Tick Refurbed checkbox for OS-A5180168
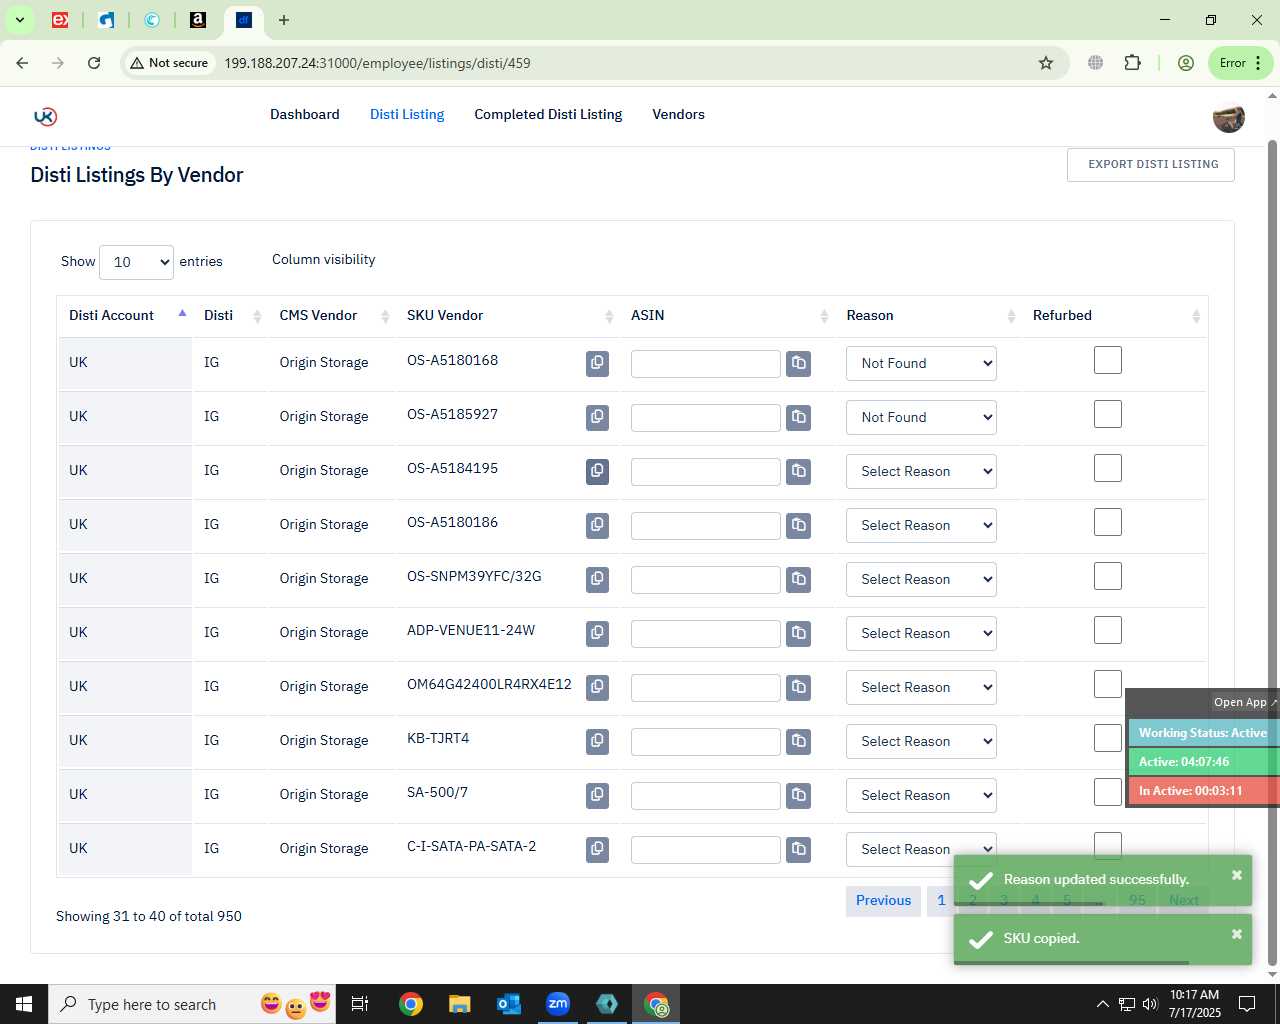Viewport: 1280px width, 1024px height. [1108, 360]
